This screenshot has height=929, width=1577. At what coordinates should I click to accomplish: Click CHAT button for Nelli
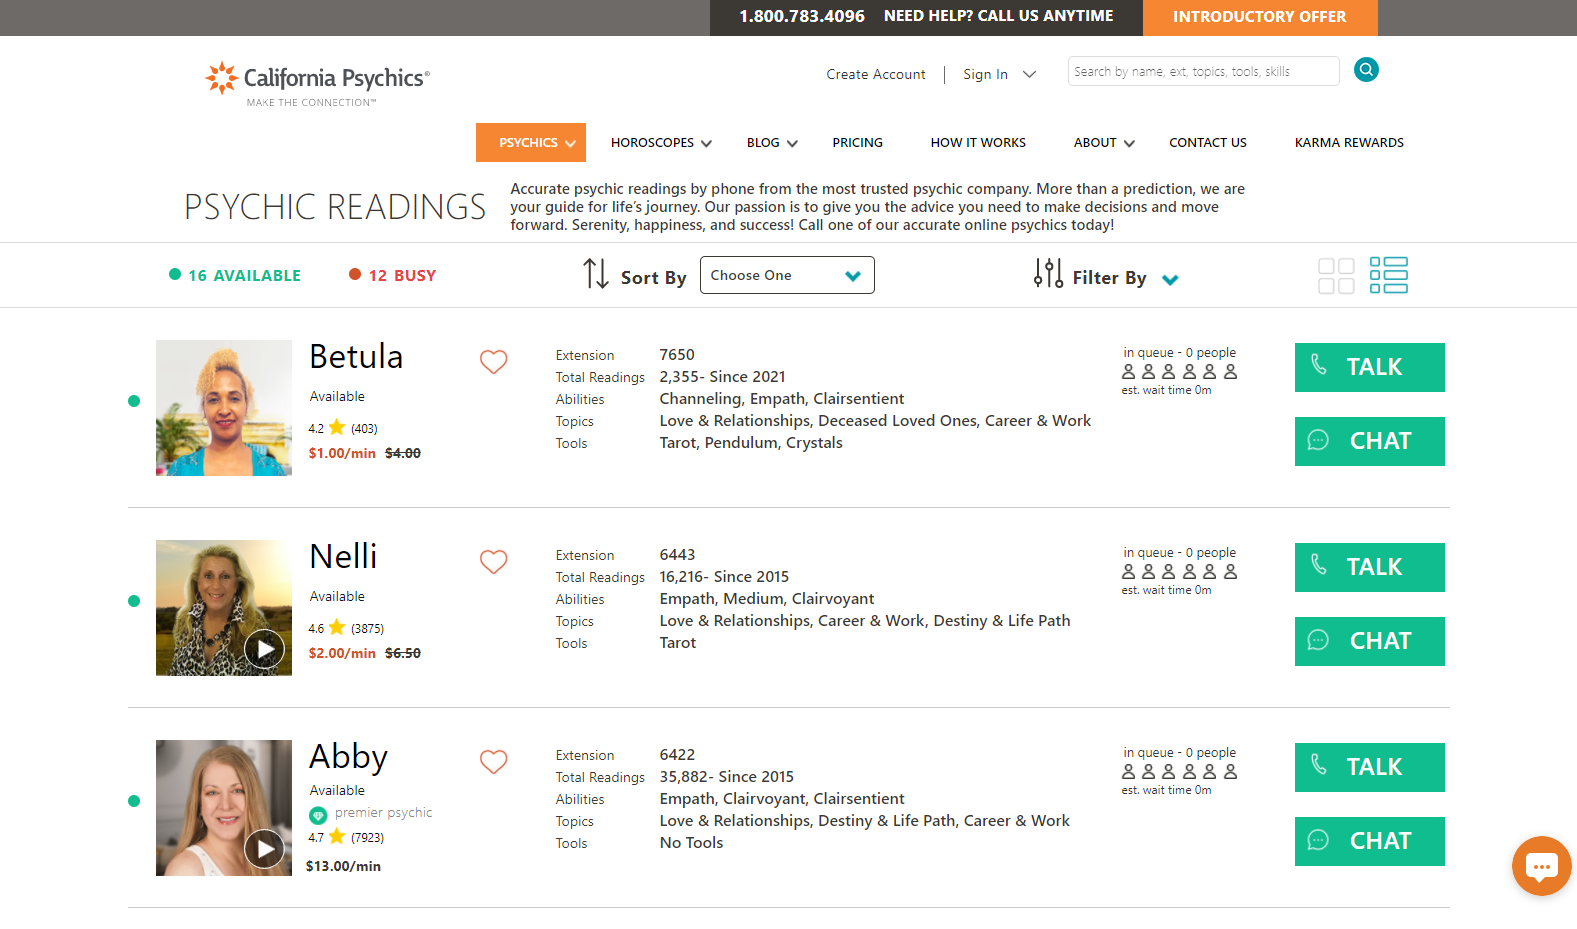click(1369, 641)
